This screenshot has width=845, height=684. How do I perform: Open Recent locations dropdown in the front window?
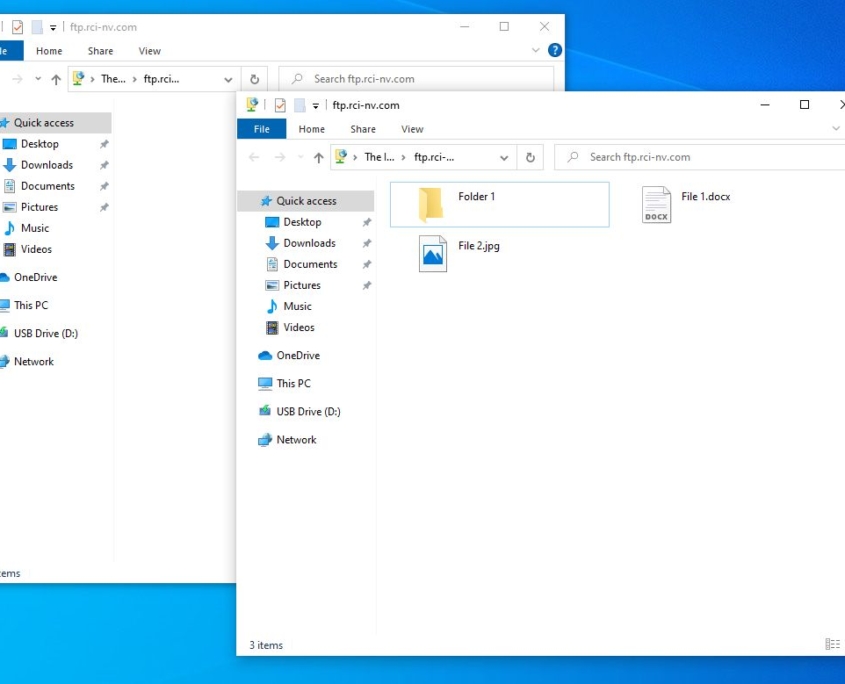point(300,157)
